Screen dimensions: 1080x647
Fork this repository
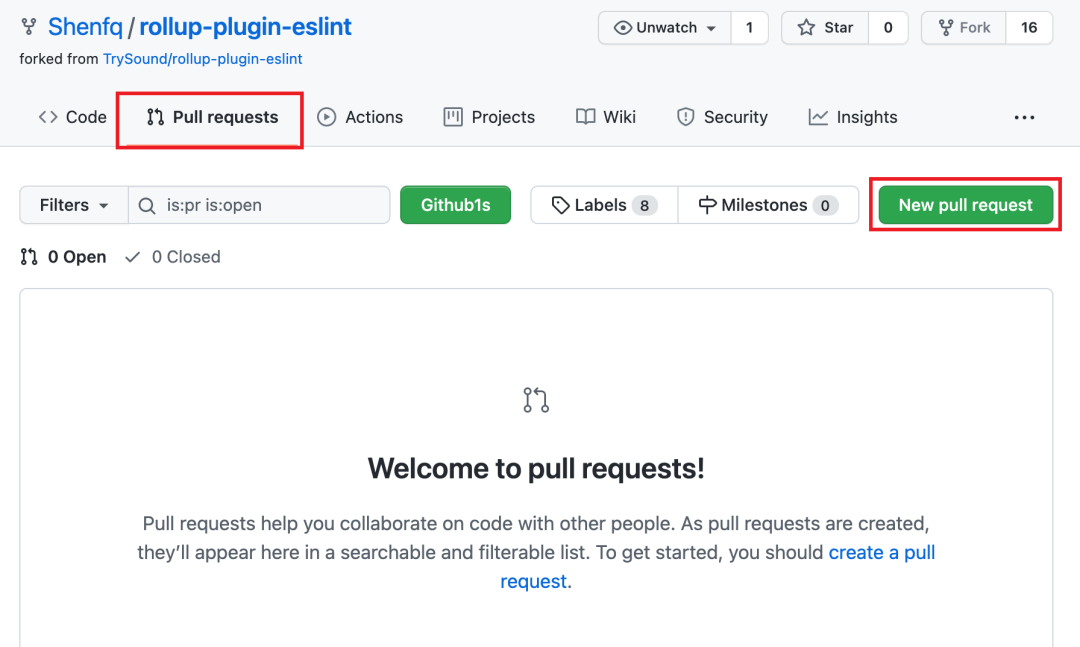click(964, 28)
